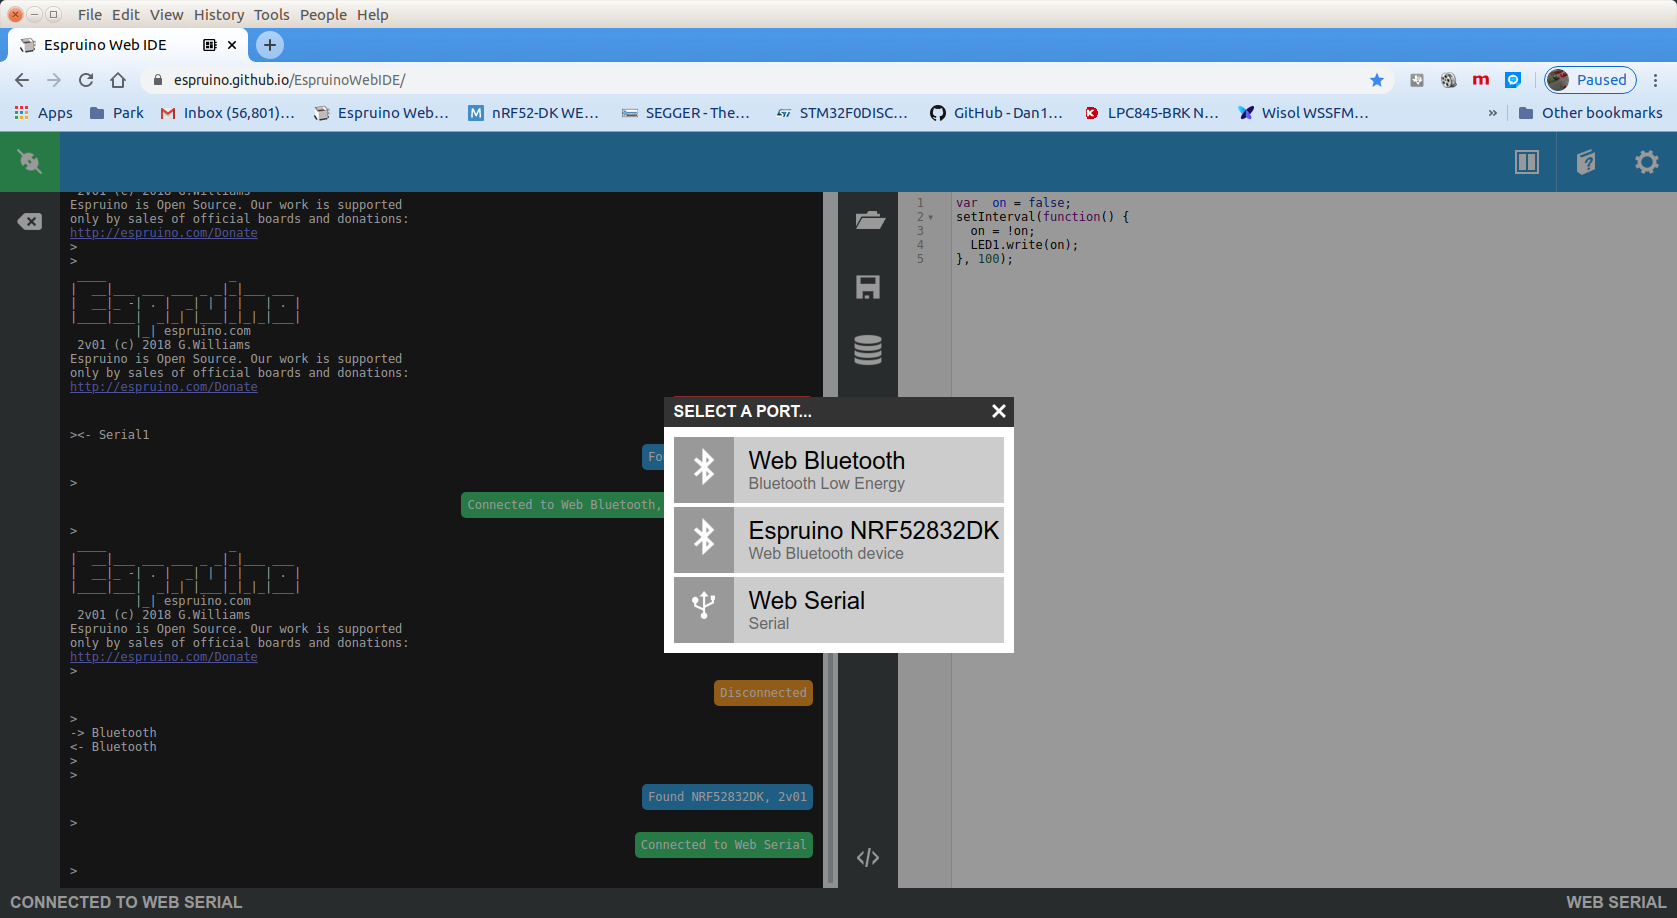Collapse the code fold arrow on line 2

[931, 217]
